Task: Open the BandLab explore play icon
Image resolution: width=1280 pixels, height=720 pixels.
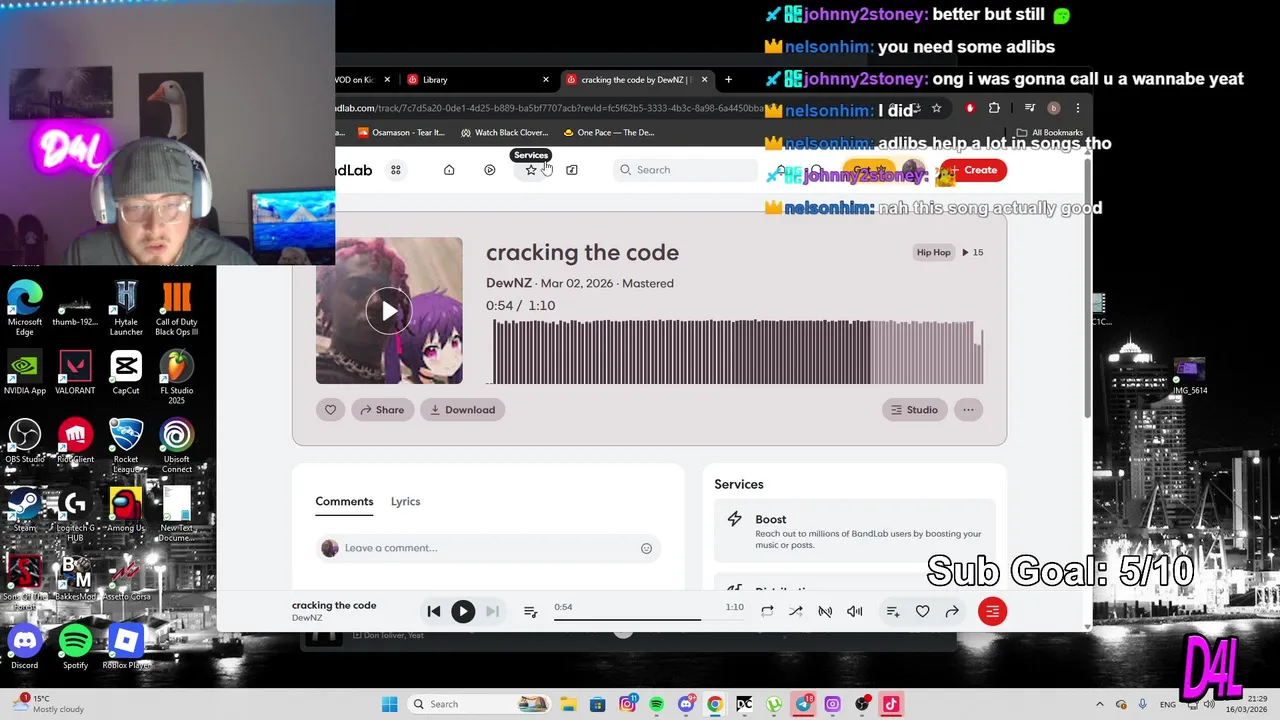Action: click(x=490, y=170)
